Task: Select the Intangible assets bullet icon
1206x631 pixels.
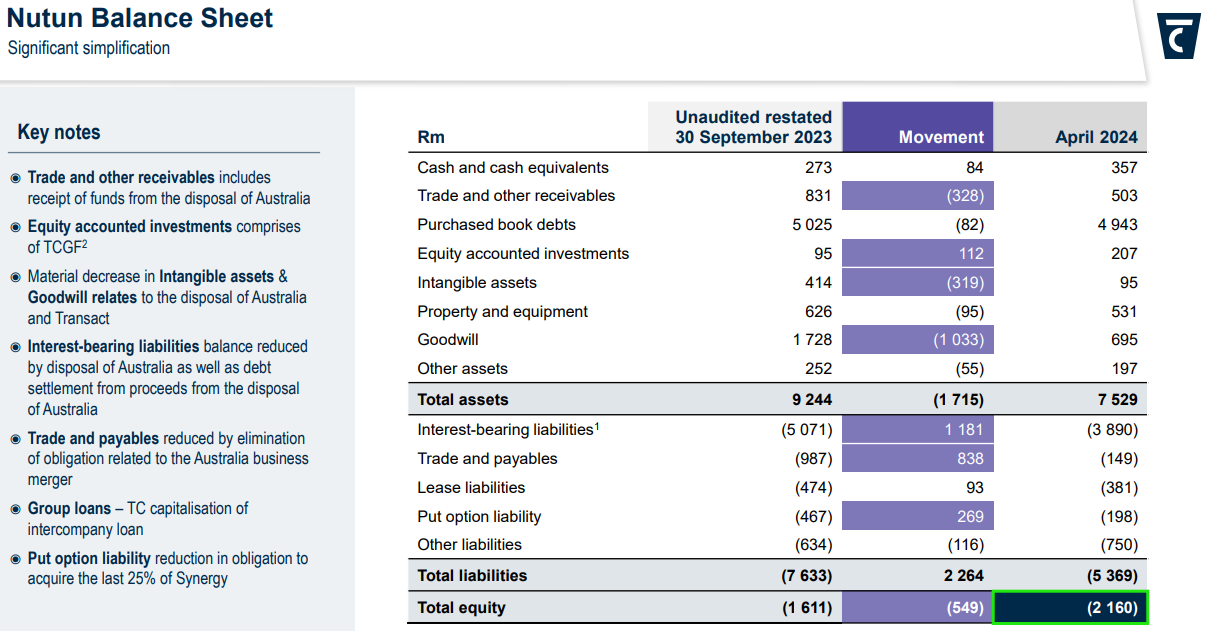Action: [x=14, y=277]
